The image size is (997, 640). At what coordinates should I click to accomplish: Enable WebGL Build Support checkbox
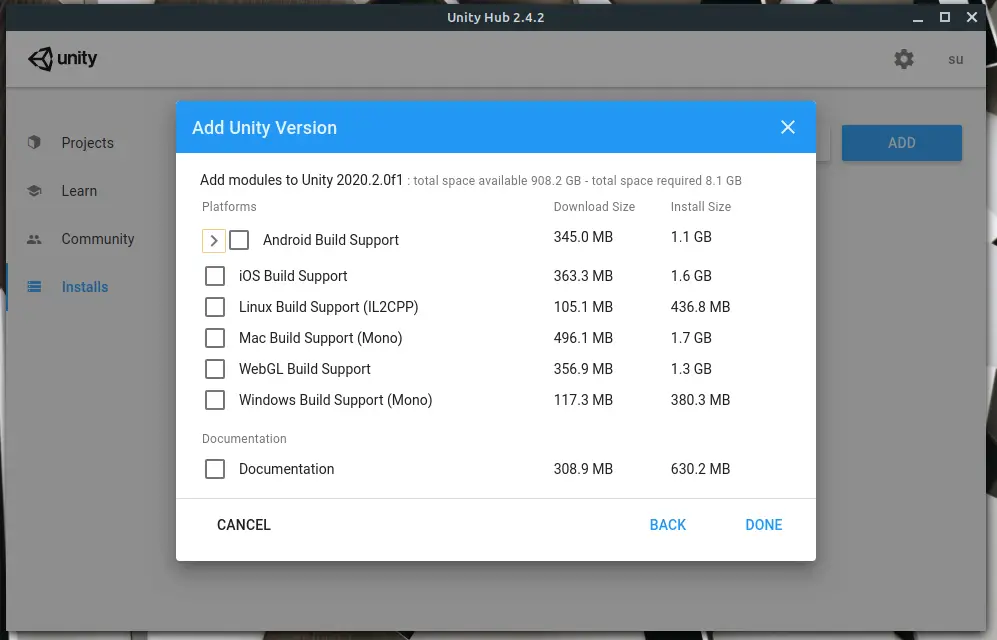coord(215,369)
